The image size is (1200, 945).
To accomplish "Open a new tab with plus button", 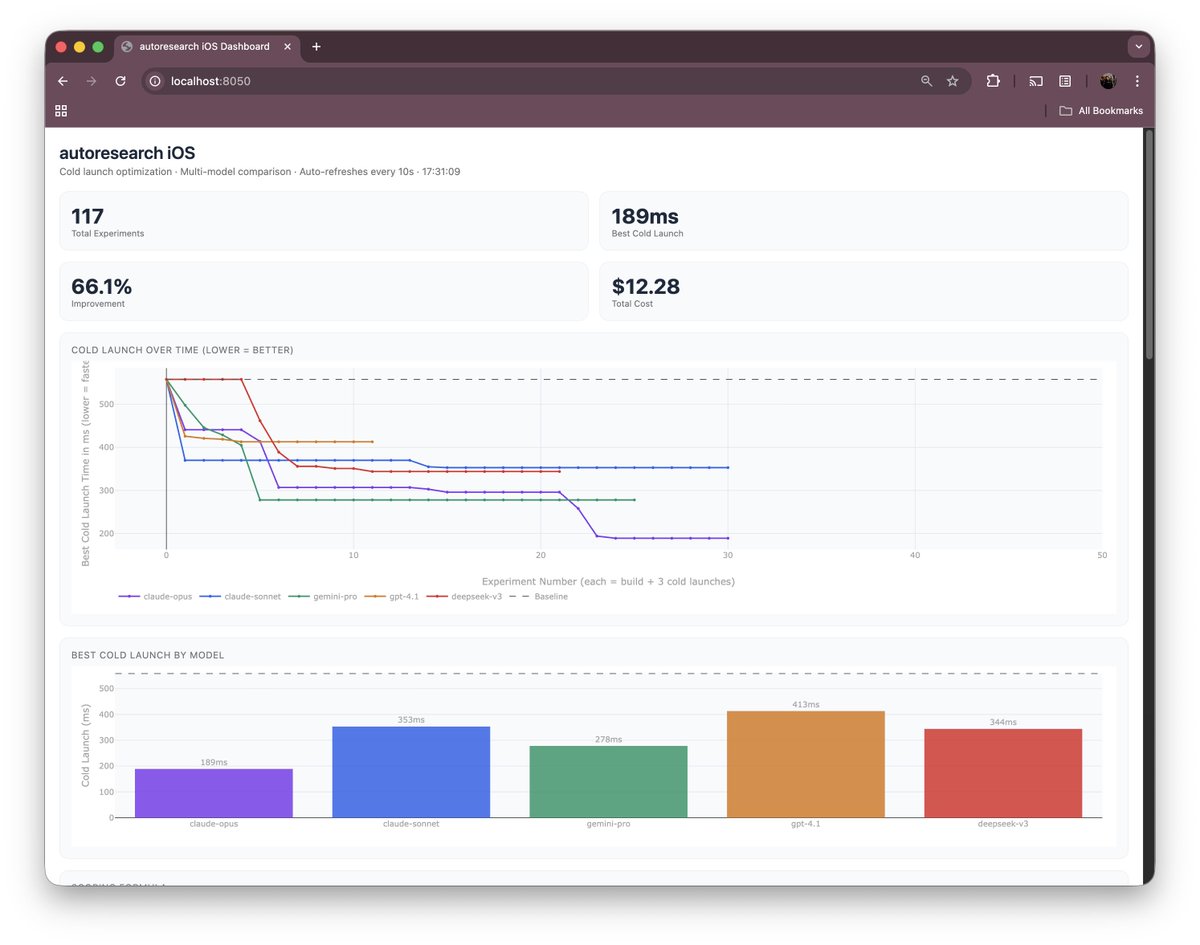I will tap(316, 47).
